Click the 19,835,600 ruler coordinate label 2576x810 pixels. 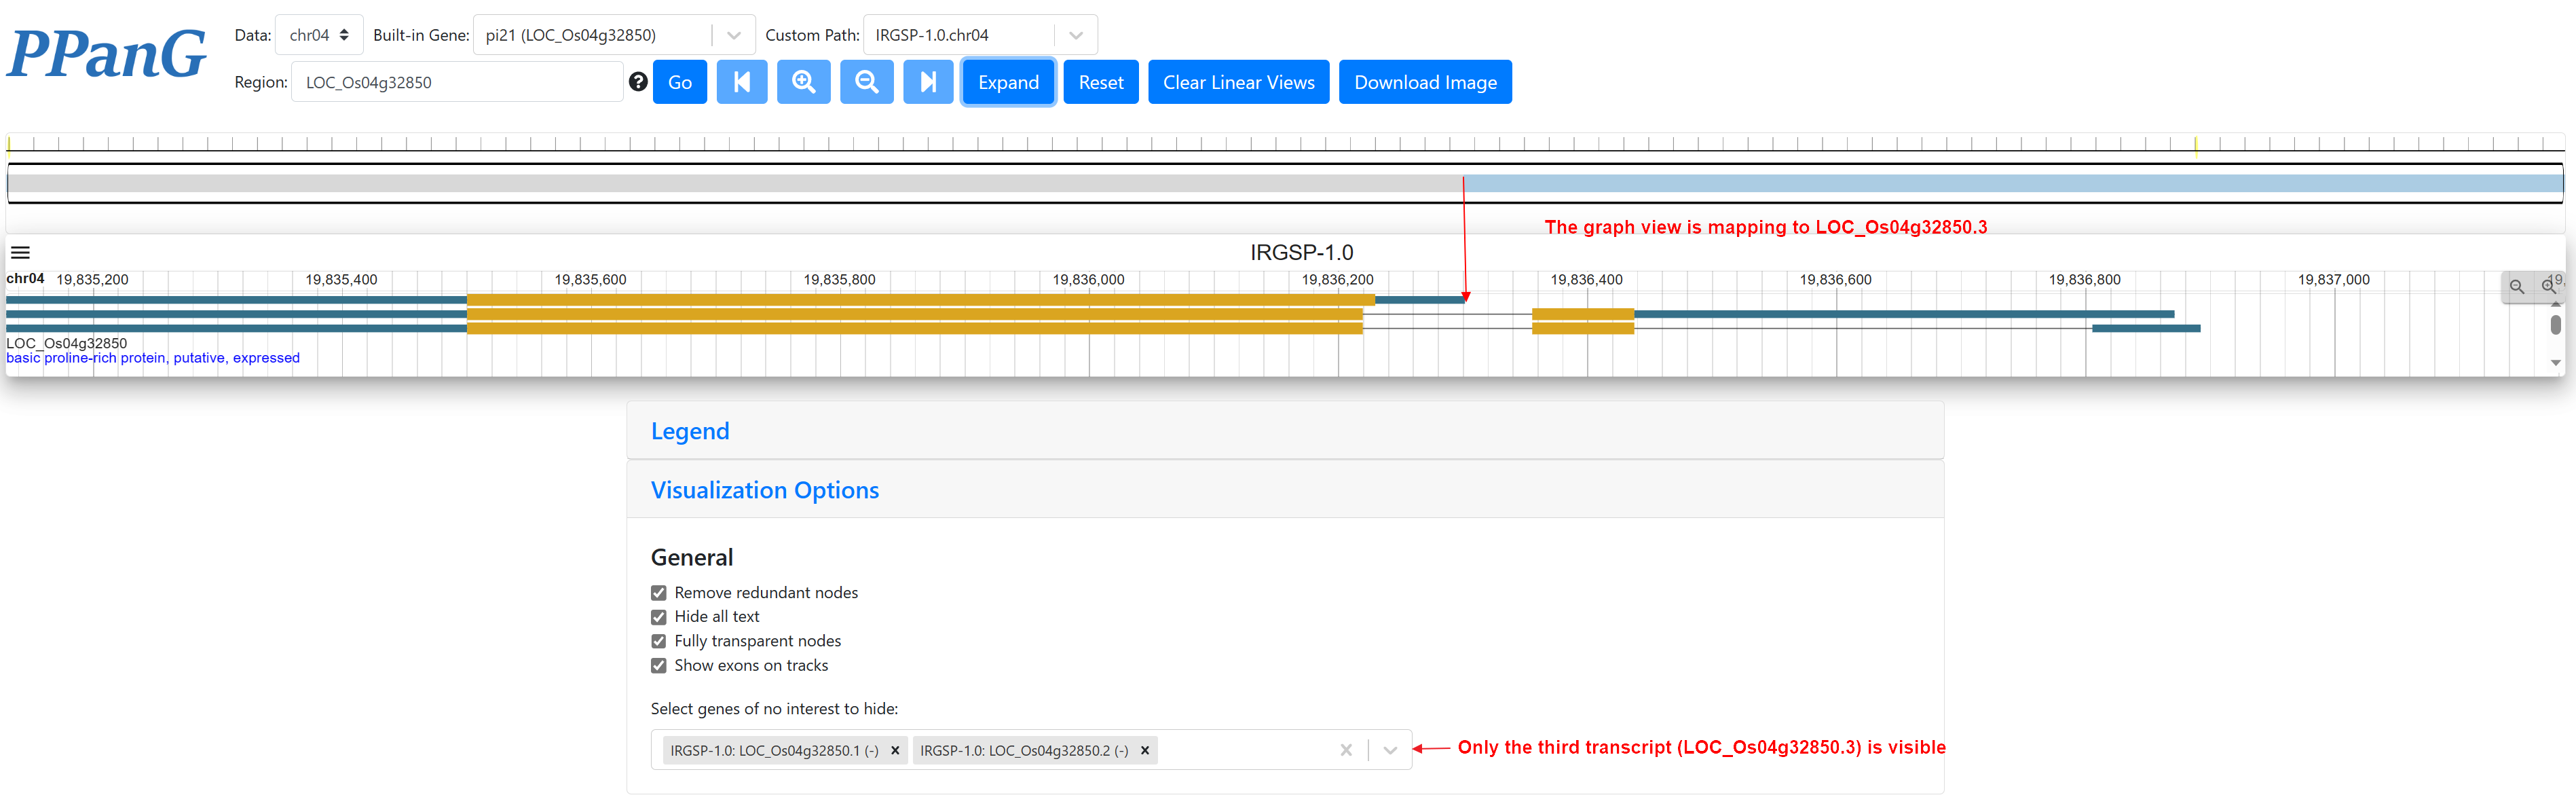pyautogui.click(x=590, y=280)
